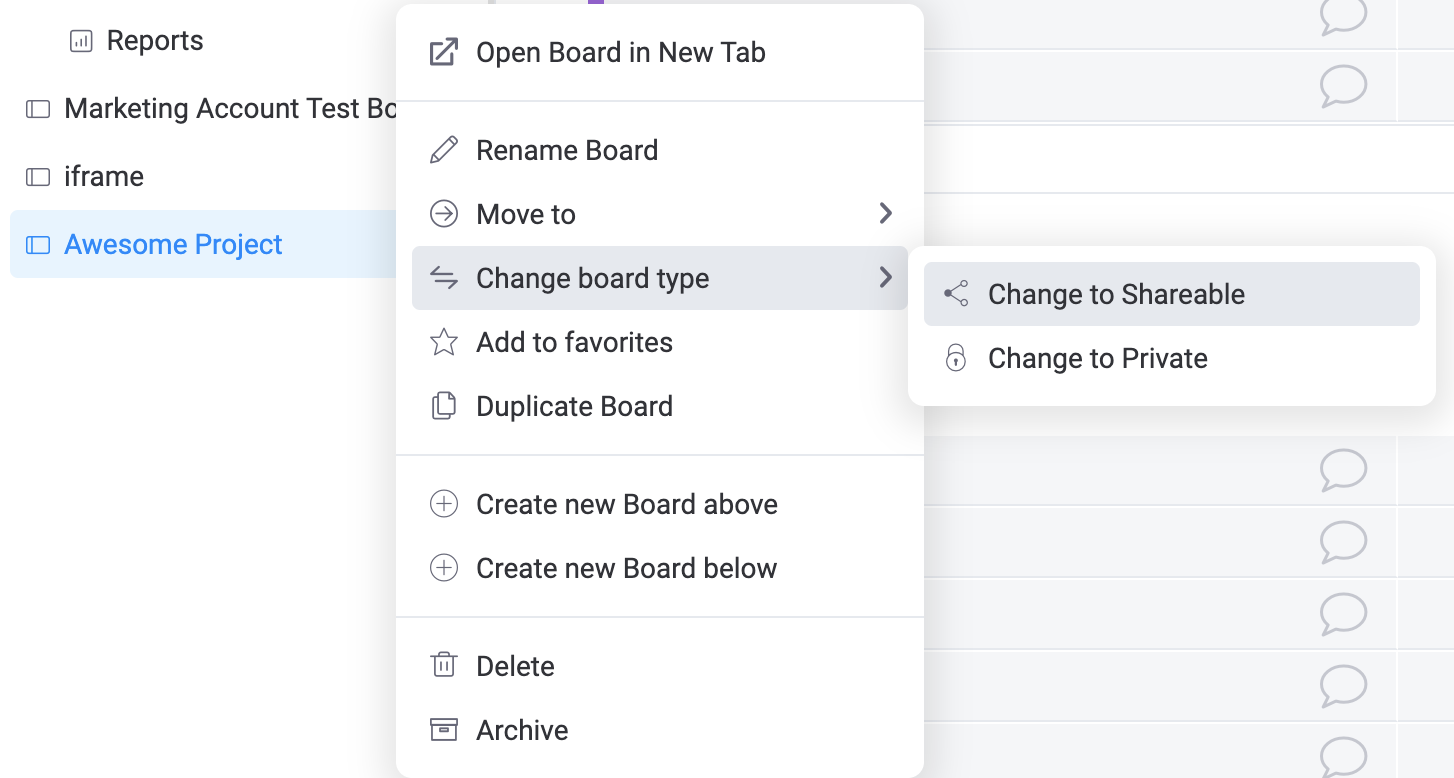Image resolution: width=1454 pixels, height=778 pixels.
Task: Click the Reports chart icon in the sidebar
Action: click(x=81, y=41)
